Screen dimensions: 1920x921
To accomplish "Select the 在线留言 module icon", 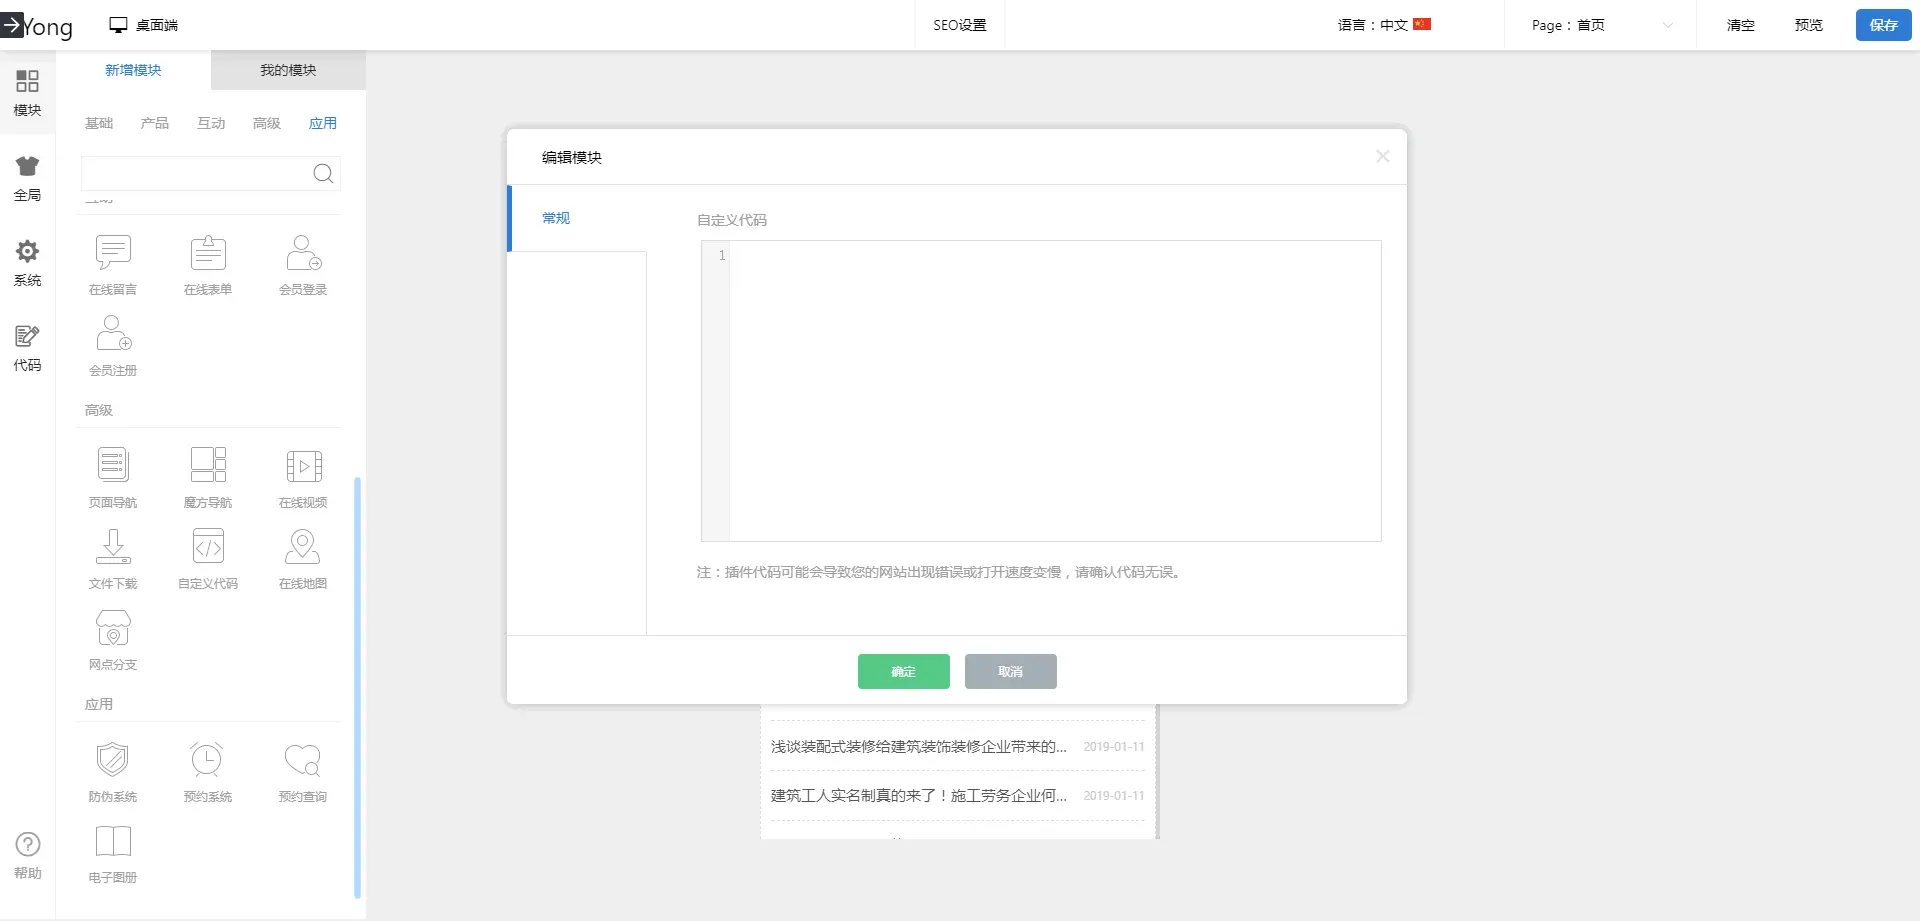I will tap(113, 254).
